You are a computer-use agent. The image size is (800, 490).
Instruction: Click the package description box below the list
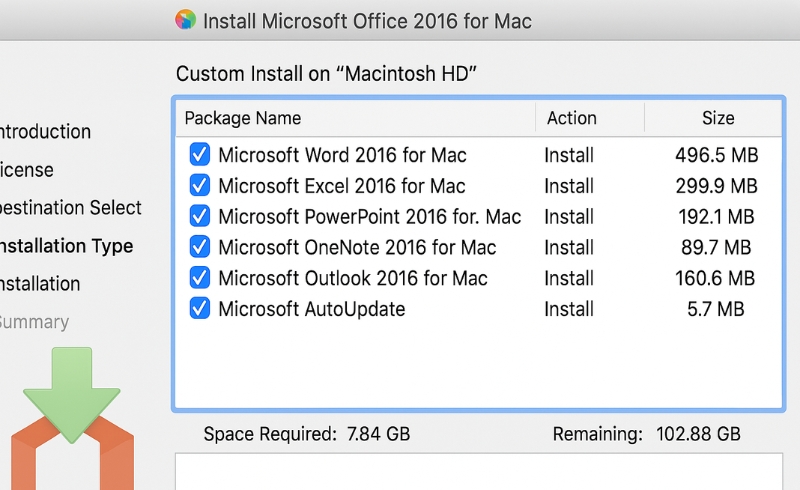479,472
